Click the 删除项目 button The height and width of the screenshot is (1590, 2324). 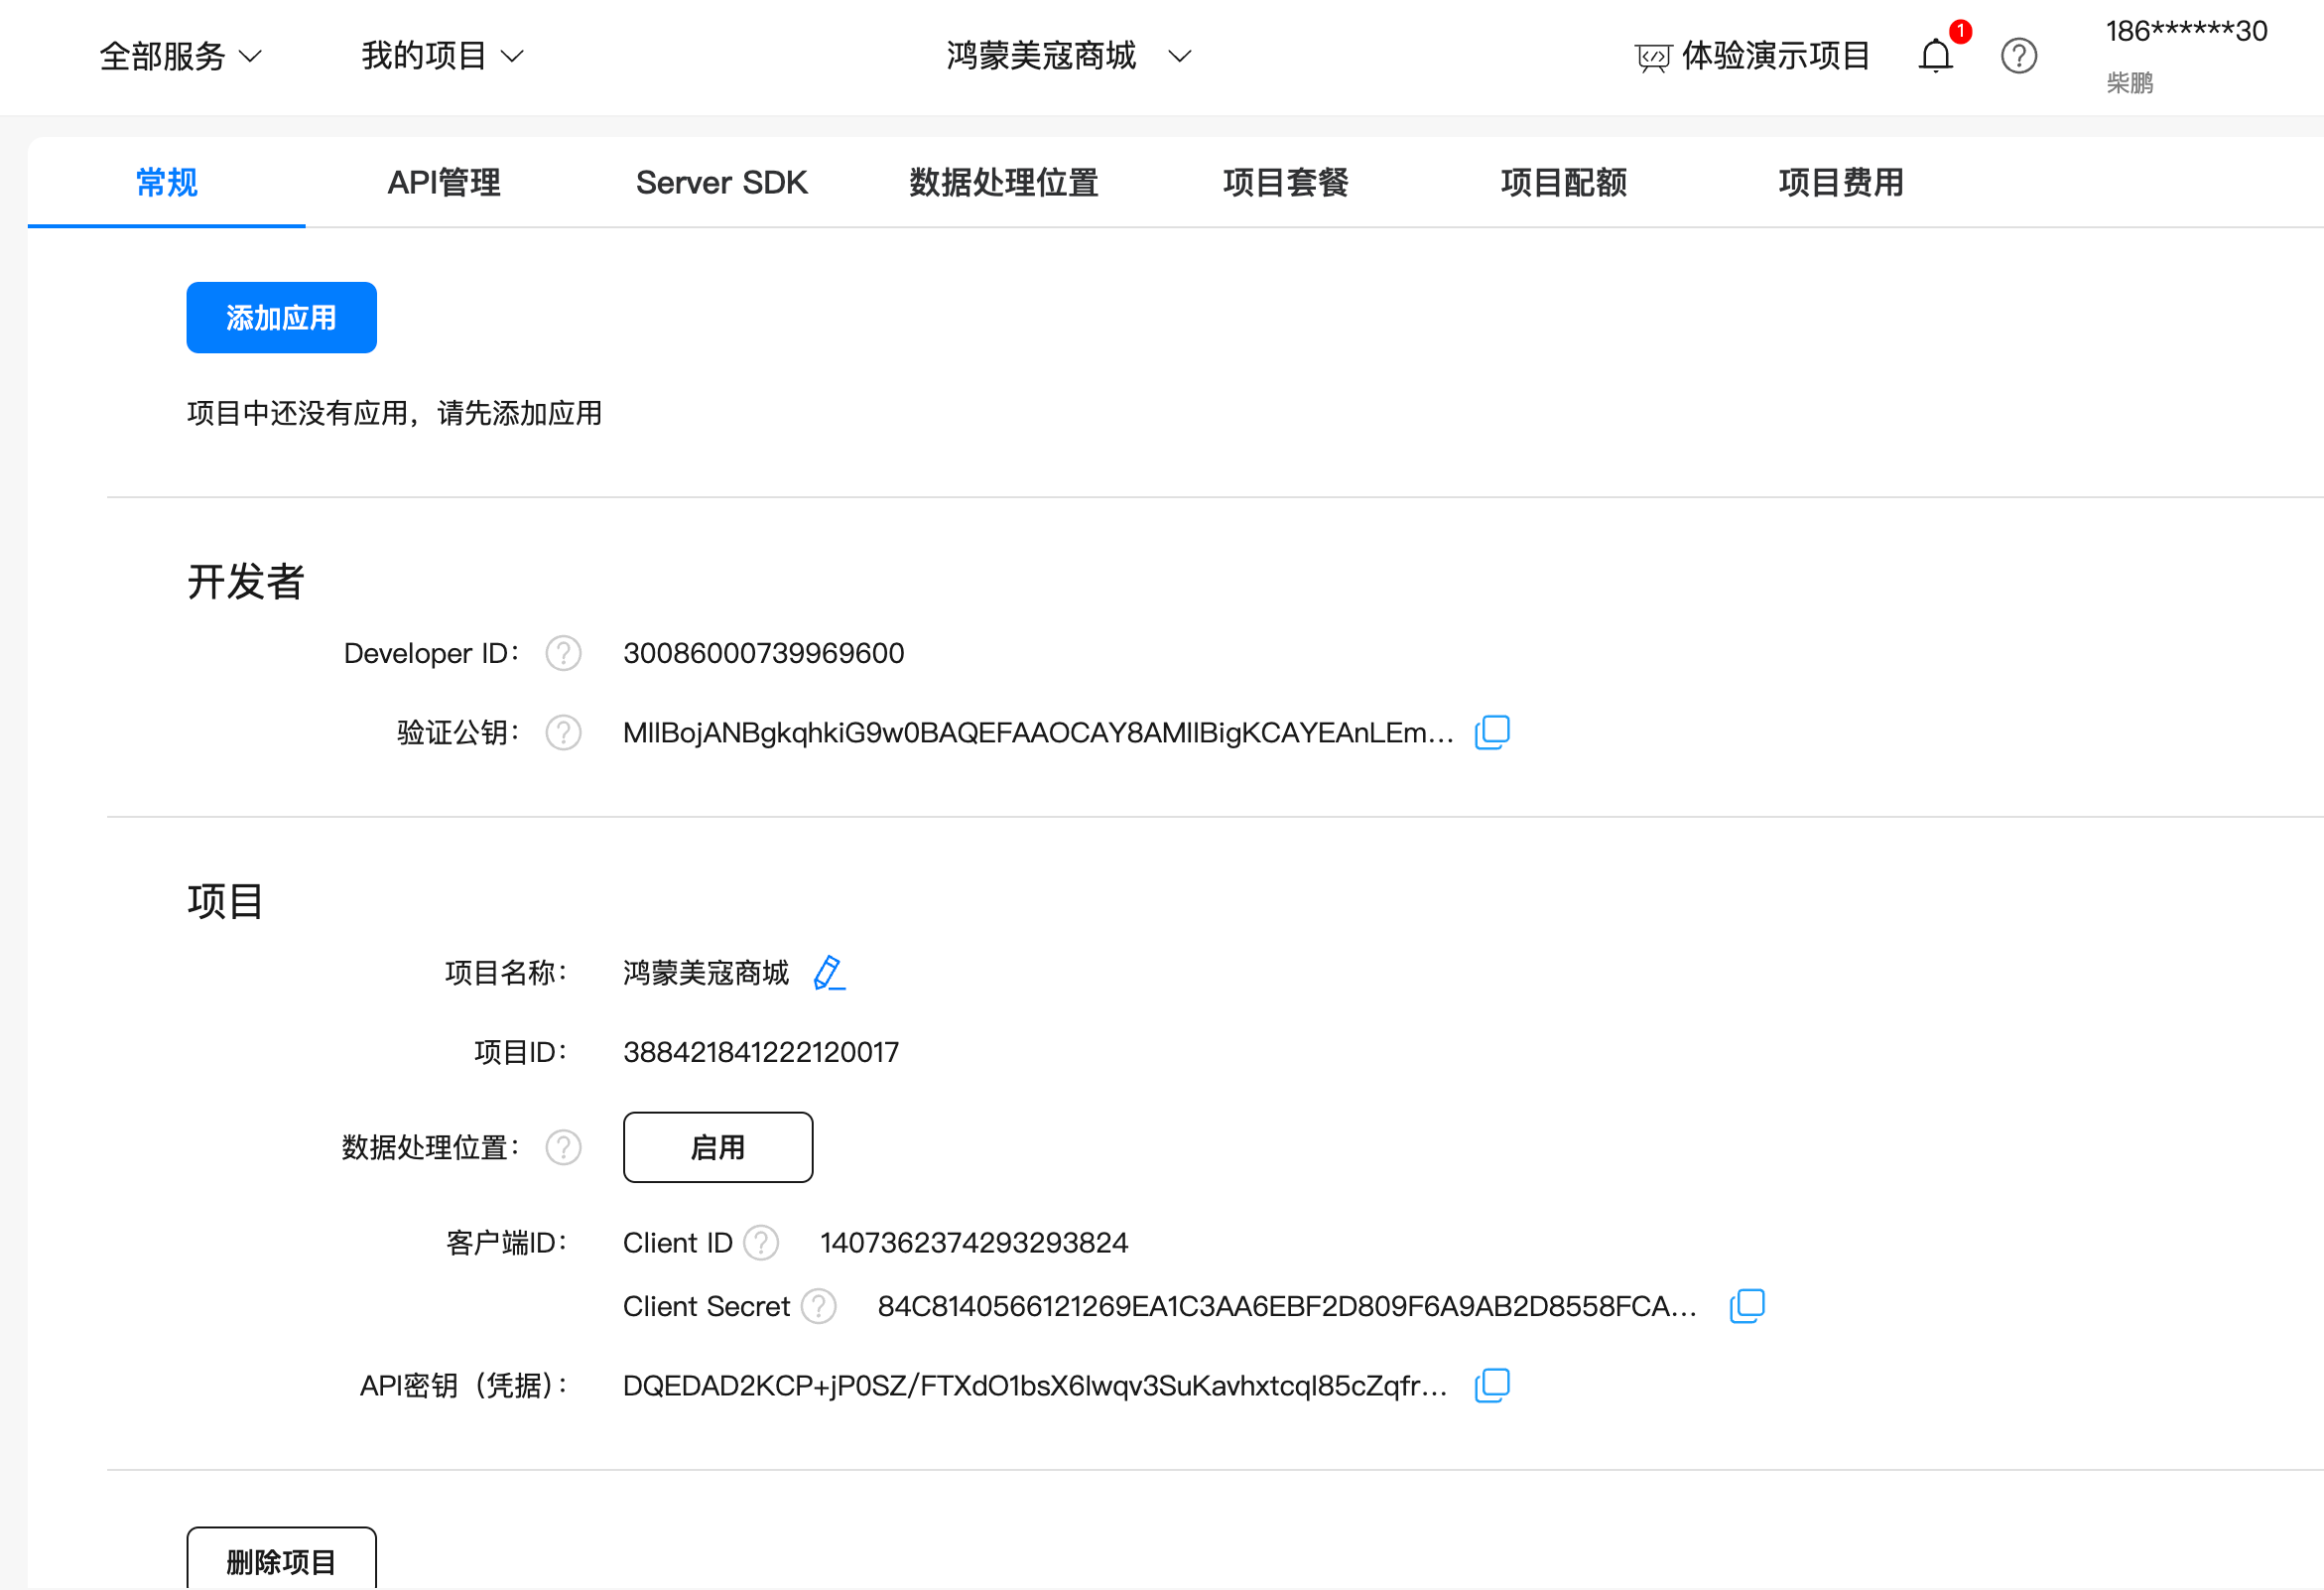[x=281, y=1560]
